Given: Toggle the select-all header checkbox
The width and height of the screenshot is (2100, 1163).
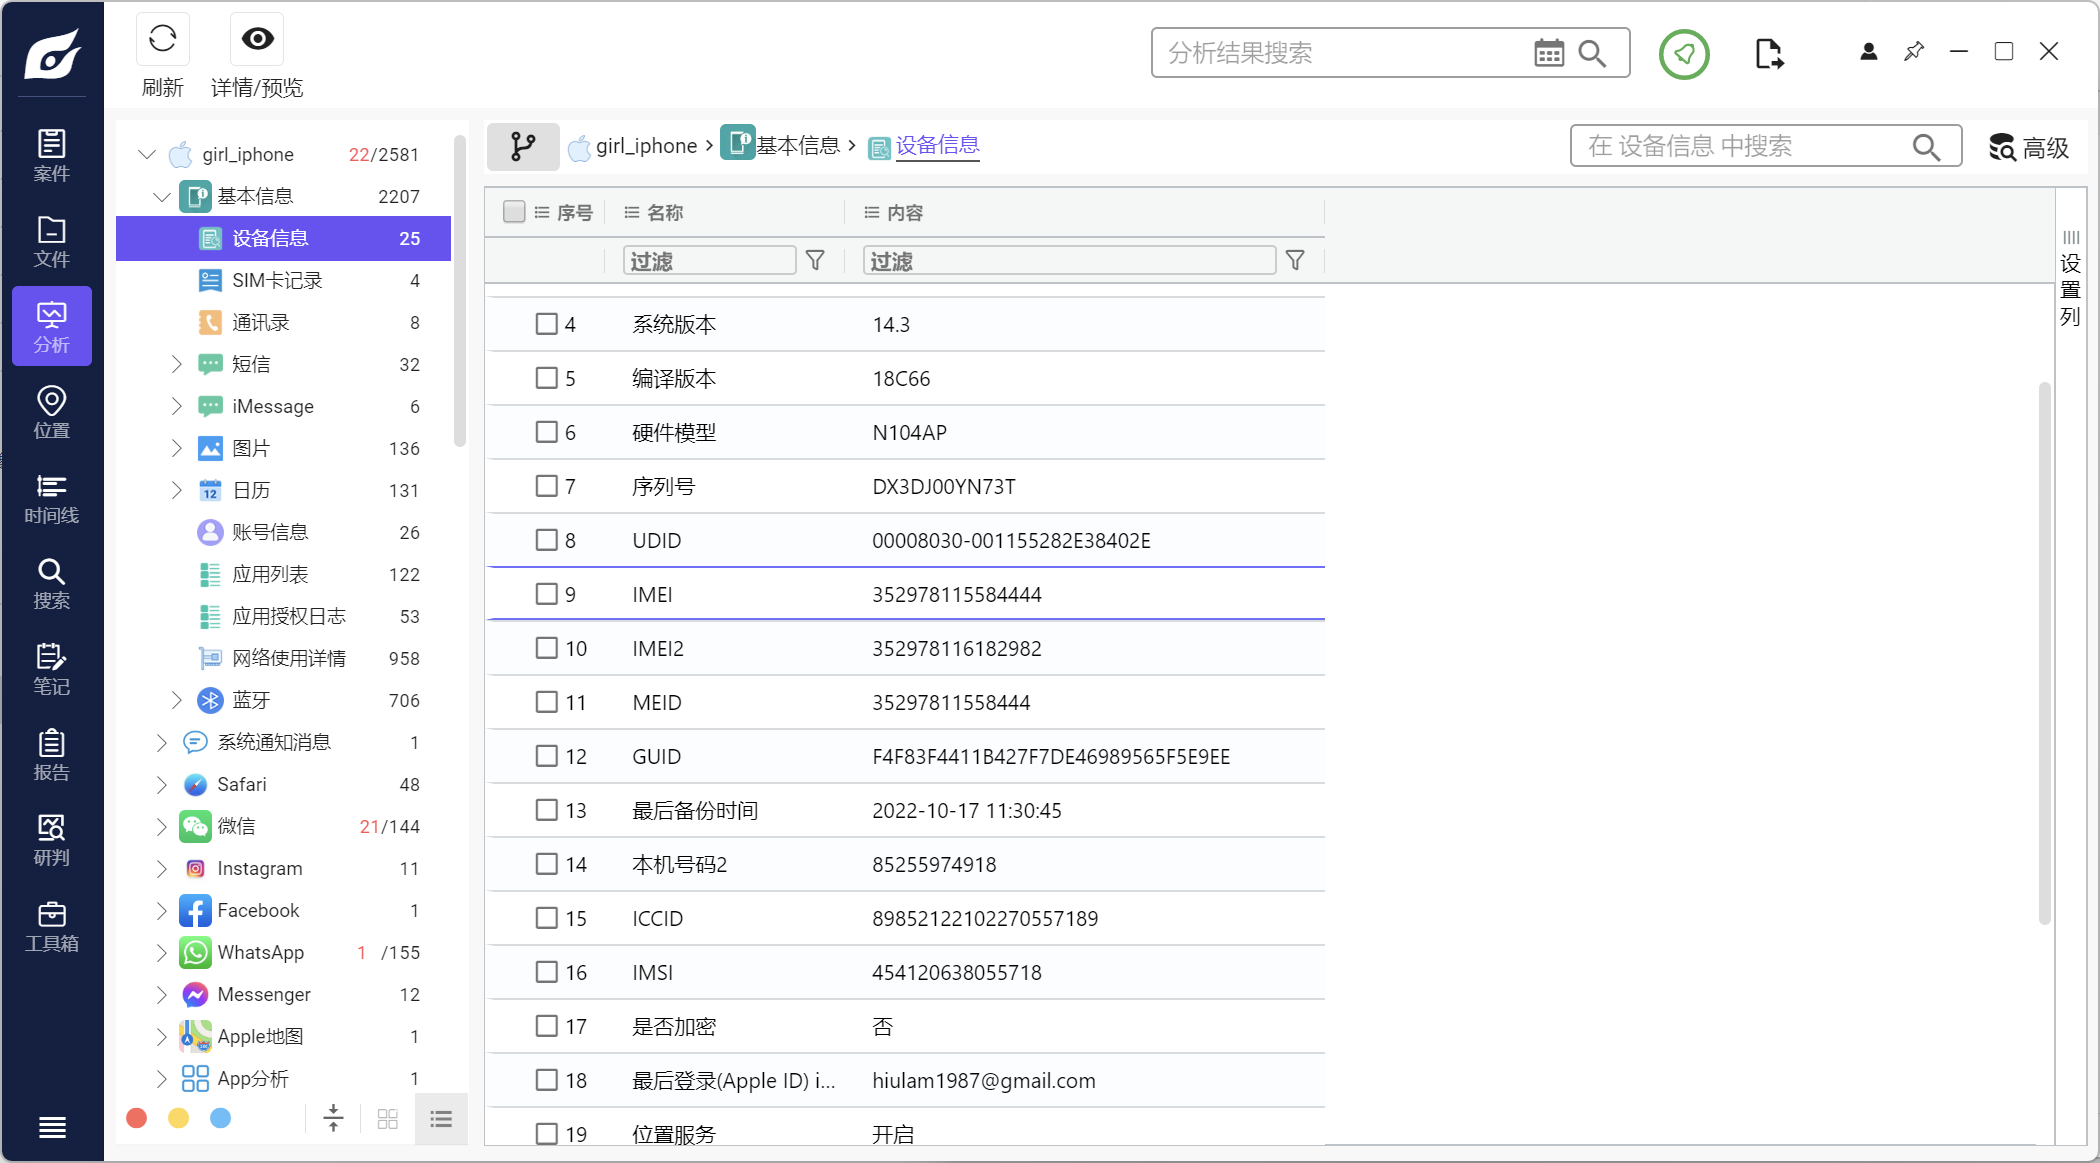Looking at the screenshot, I should pyautogui.click(x=514, y=212).
